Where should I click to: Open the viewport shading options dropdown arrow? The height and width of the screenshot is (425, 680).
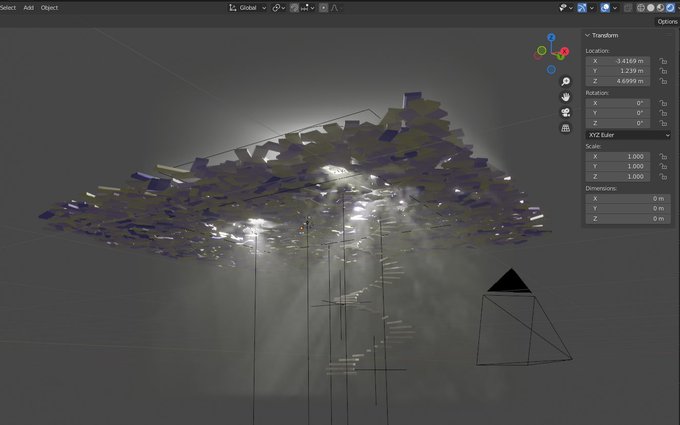click(x=677, y=8)
